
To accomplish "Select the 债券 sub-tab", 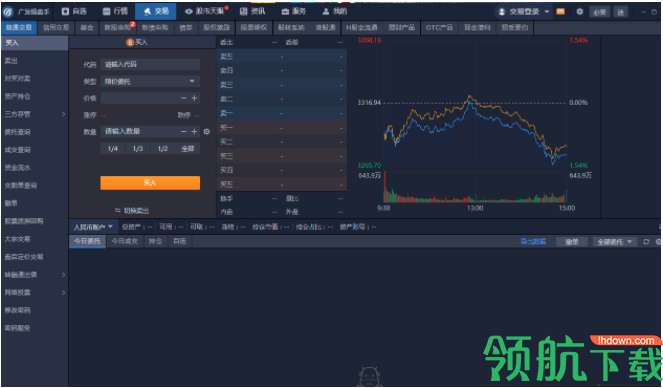I will click(186, 28).
